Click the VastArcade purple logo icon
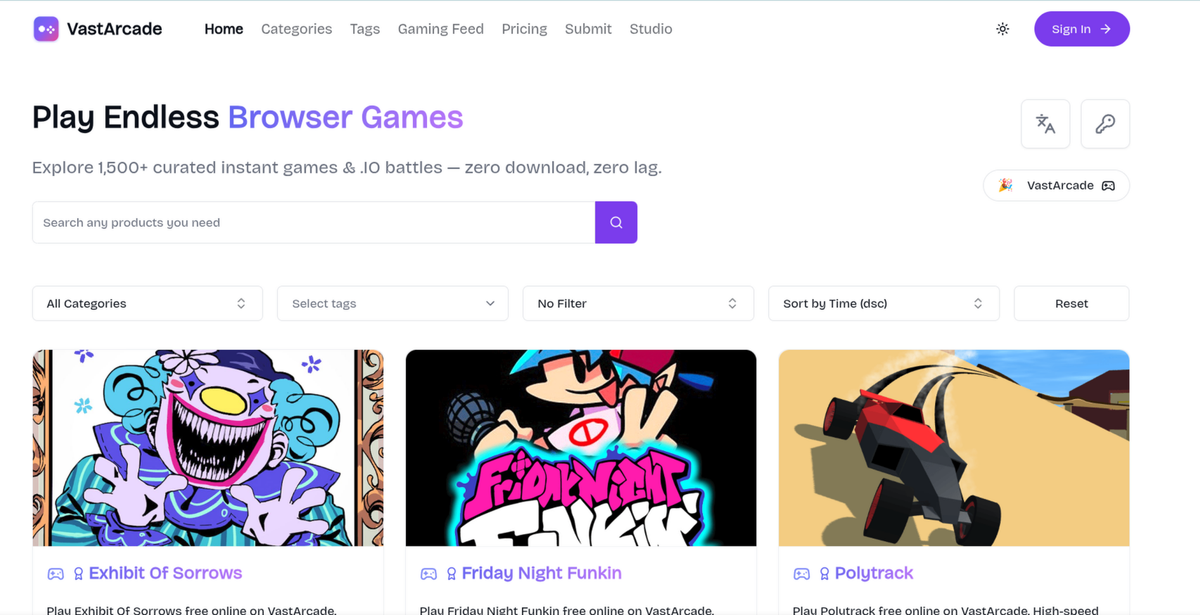The image size is (1200, 615). click(46, 29)
